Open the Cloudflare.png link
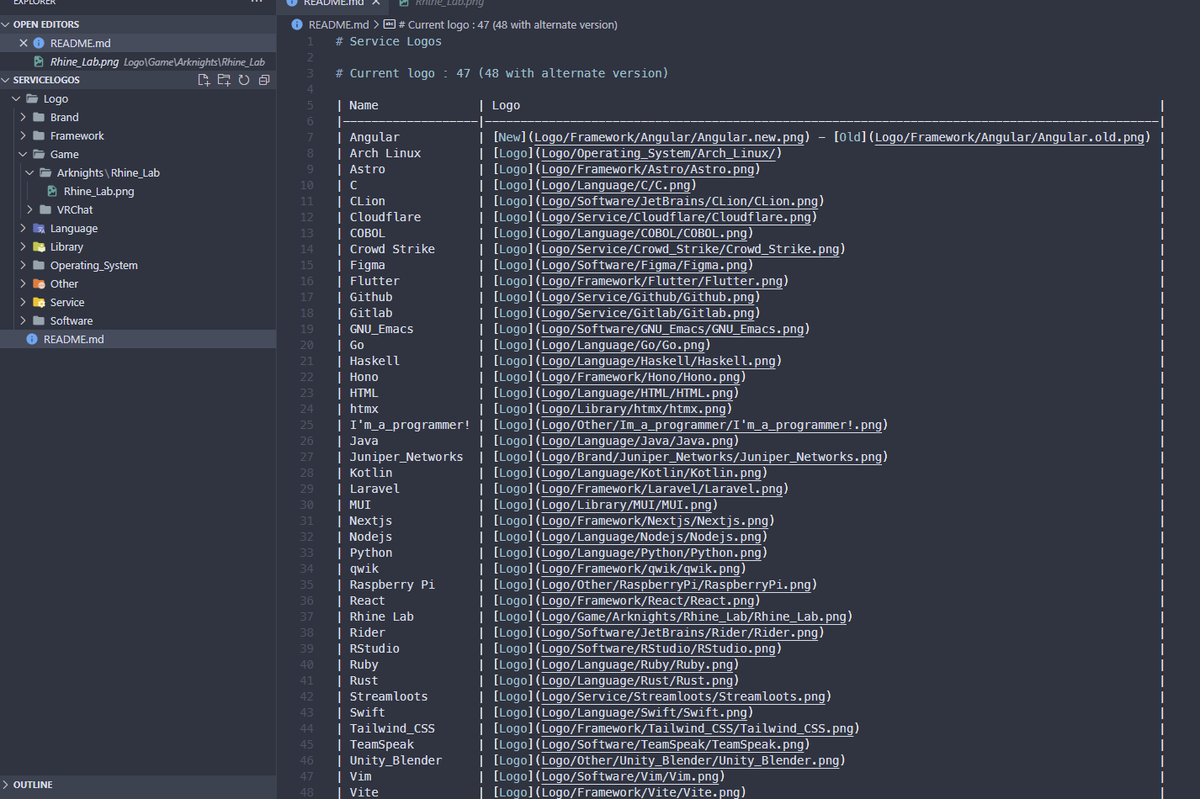1200x799 pixels. pos(676,217)
